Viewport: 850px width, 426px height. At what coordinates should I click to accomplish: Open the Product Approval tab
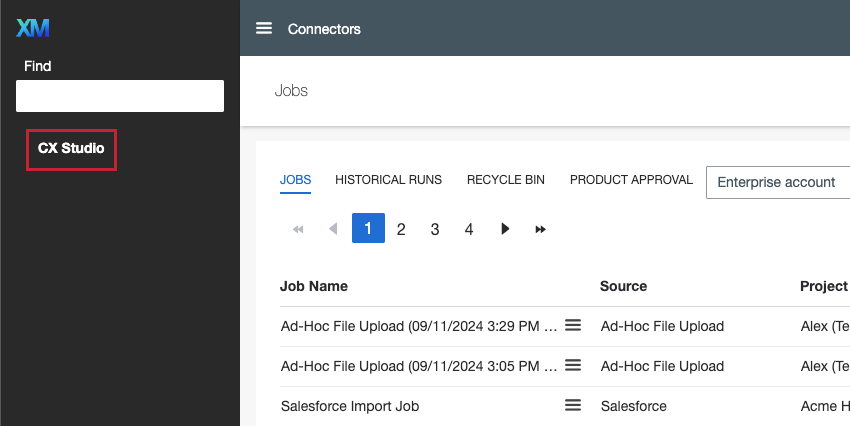pos(631,180)
